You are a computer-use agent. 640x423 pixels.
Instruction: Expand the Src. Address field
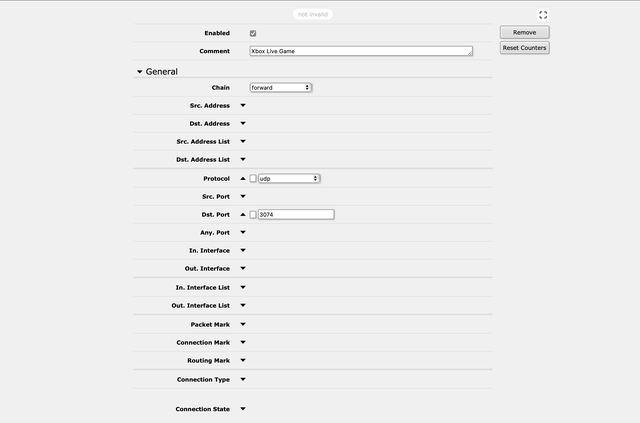pos(242,105)
